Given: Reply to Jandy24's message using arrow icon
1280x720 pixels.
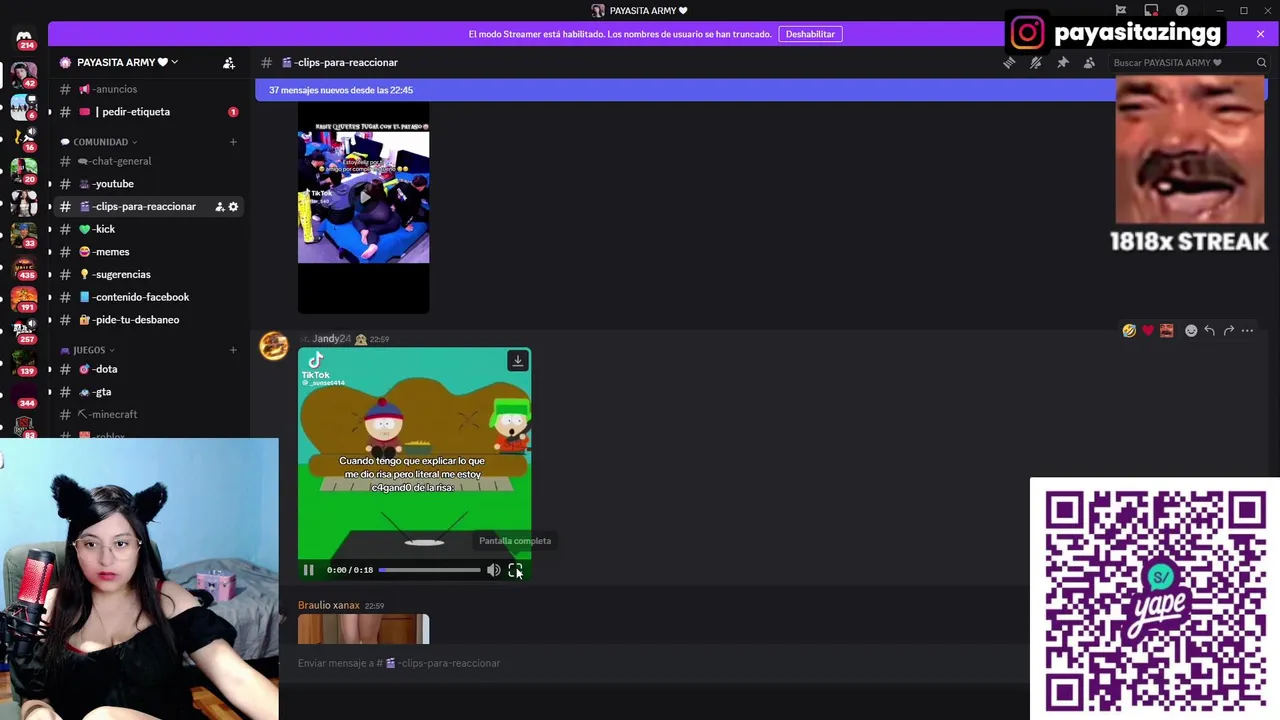Looking at the screenshot, I should click(1209, 331).
